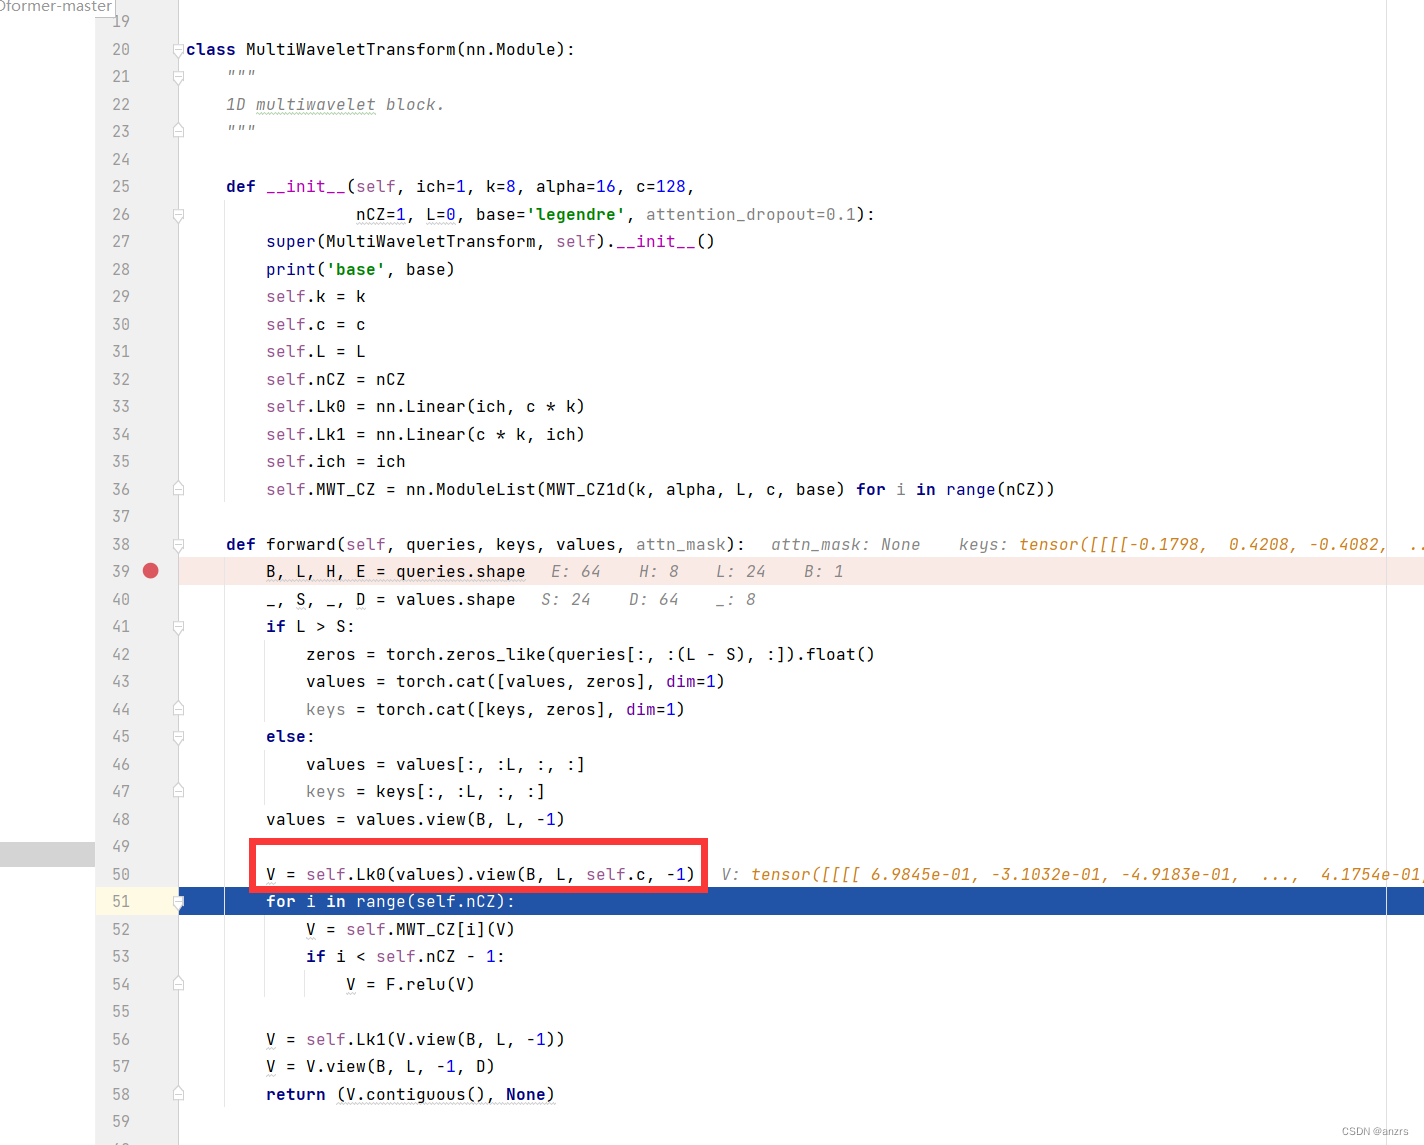
Task: Click queries.shape on line 39
Action: pyautogui.click(x=461, y=571)
